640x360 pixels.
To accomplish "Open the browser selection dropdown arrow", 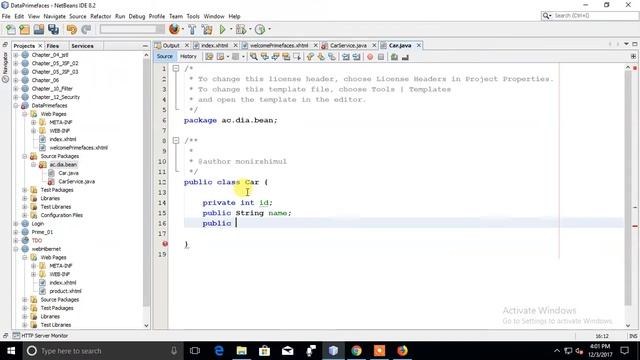I will (182, 29).
